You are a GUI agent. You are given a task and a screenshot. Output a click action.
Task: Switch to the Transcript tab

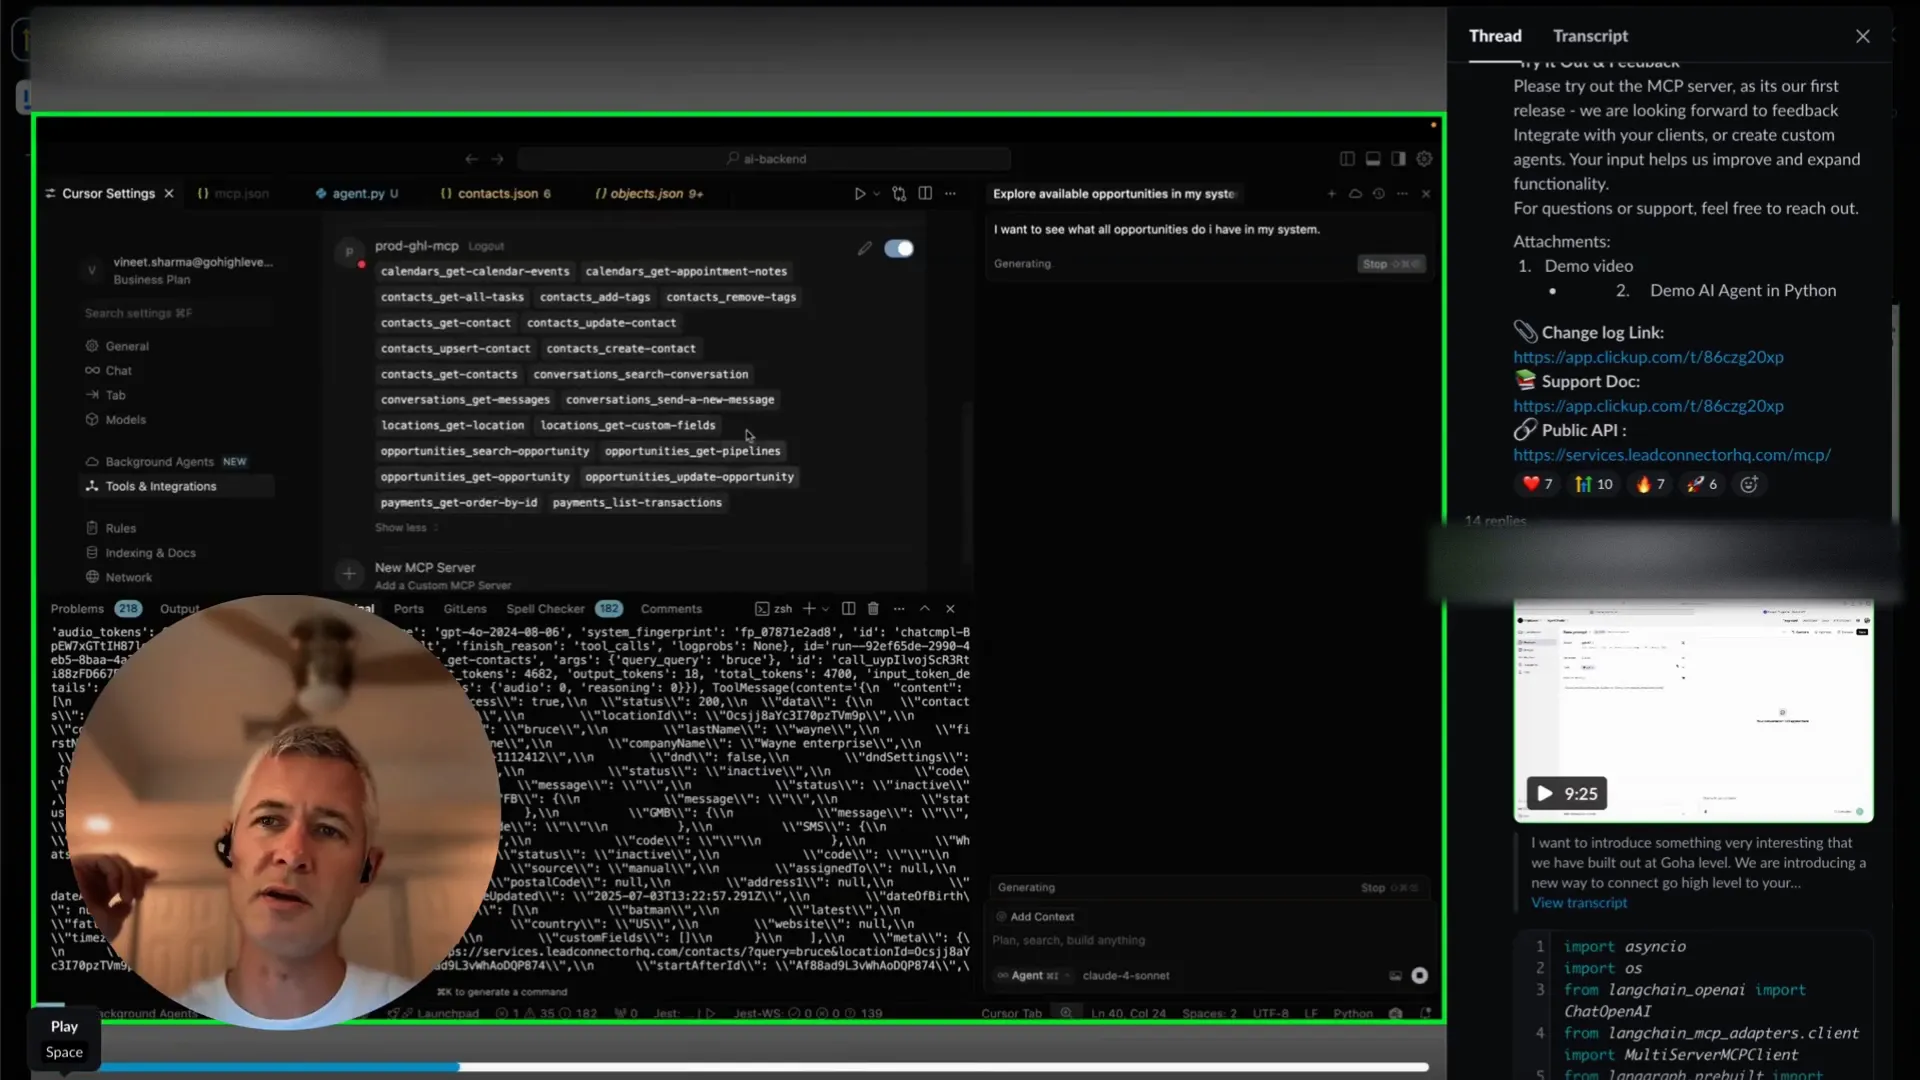1590,36
